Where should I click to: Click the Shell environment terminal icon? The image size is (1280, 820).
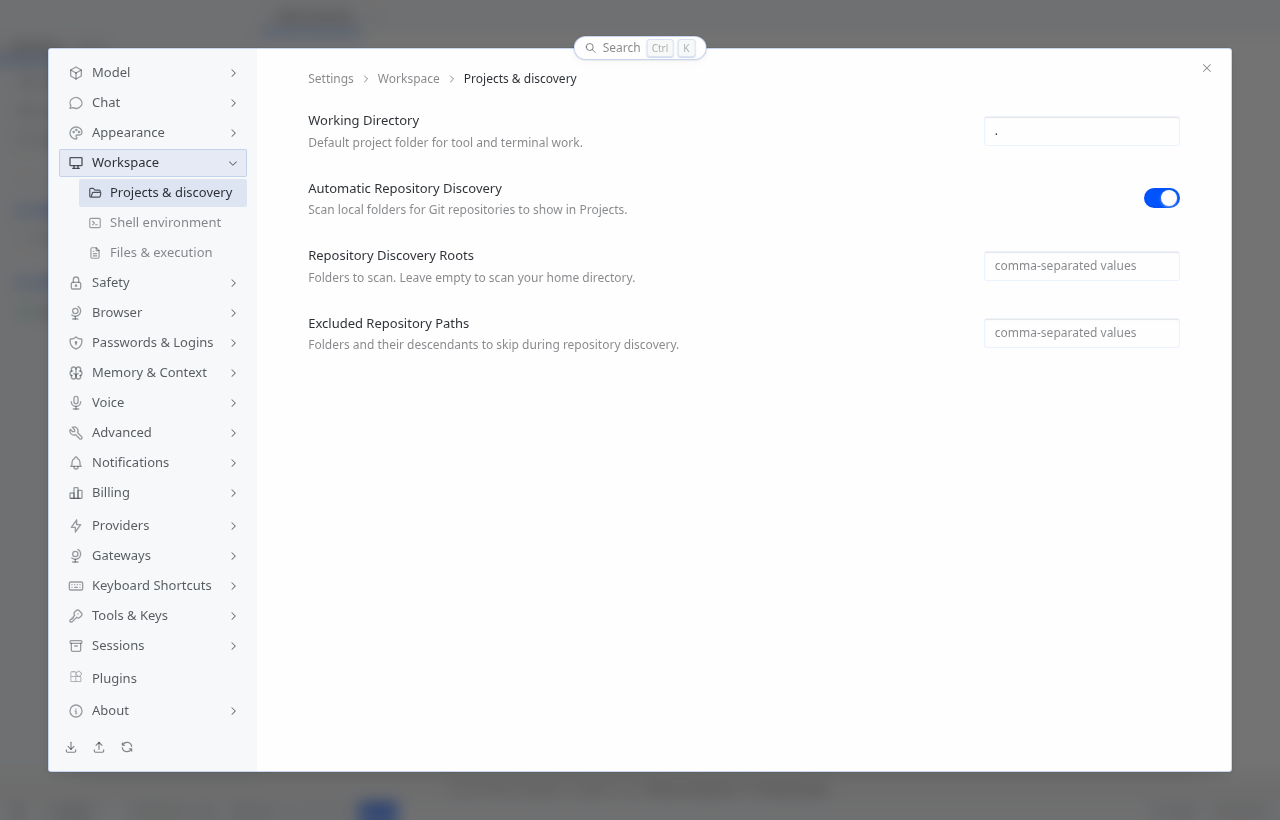coord(95,223)
